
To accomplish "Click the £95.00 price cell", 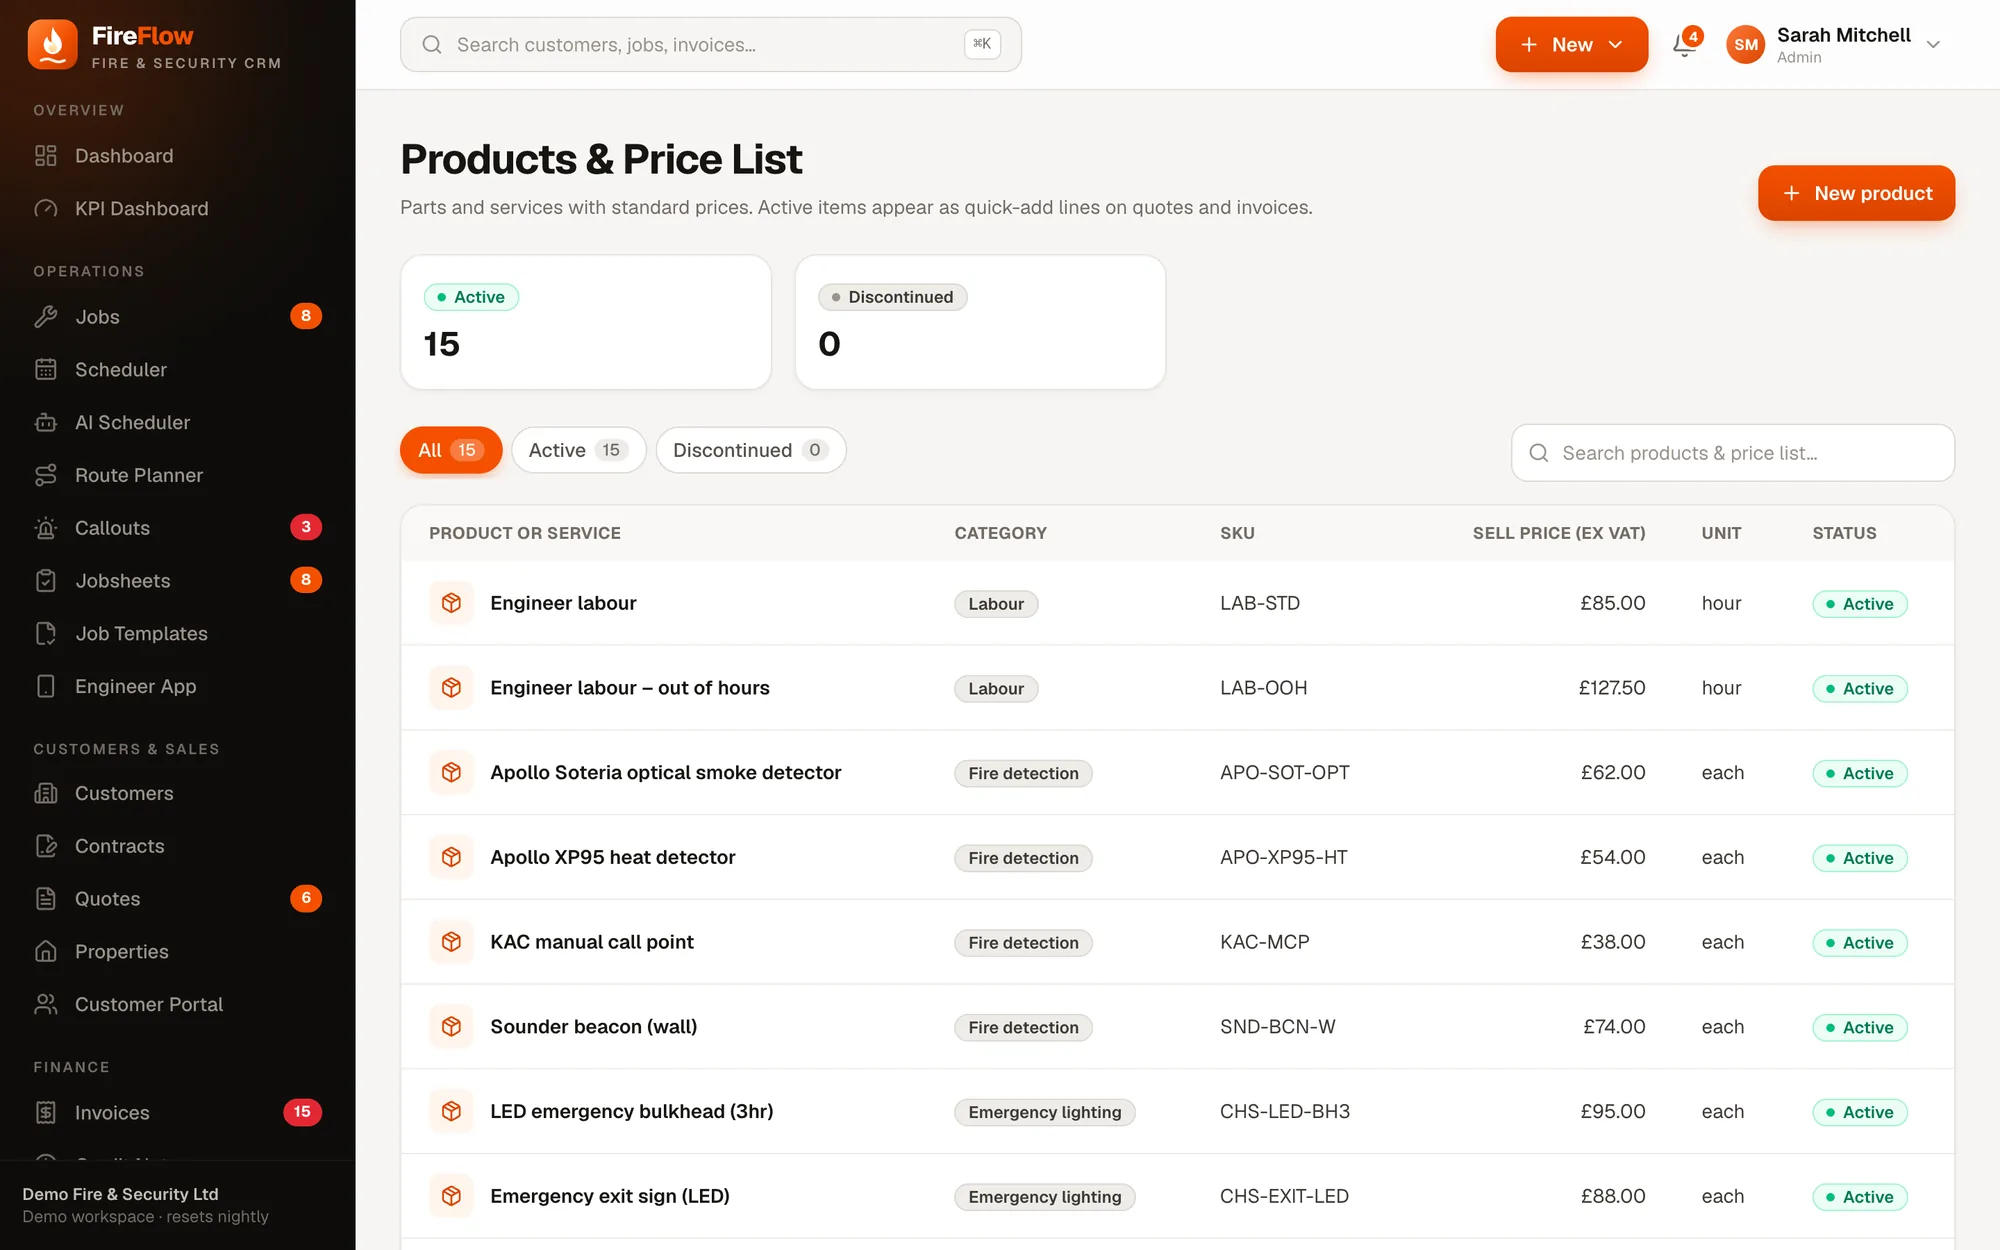I will 1612,1112.
